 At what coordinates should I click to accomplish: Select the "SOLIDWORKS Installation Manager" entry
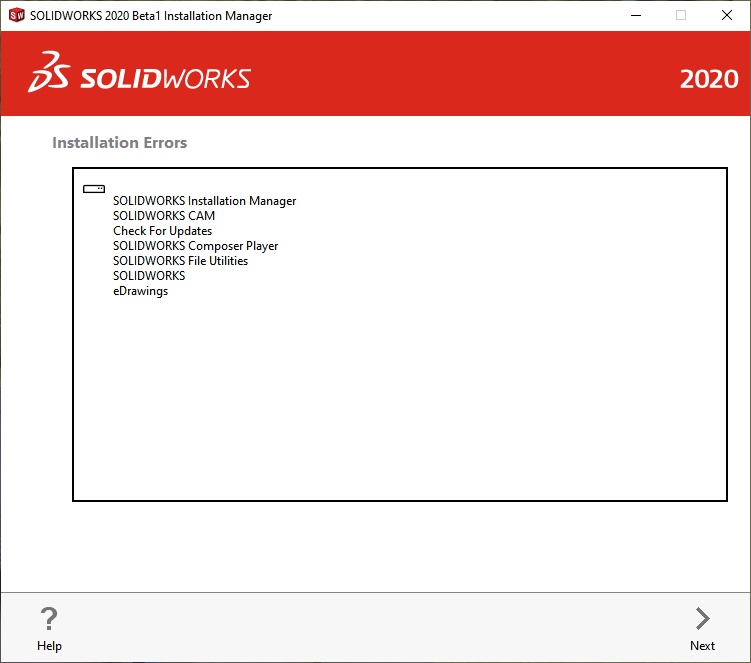(205, 201)
